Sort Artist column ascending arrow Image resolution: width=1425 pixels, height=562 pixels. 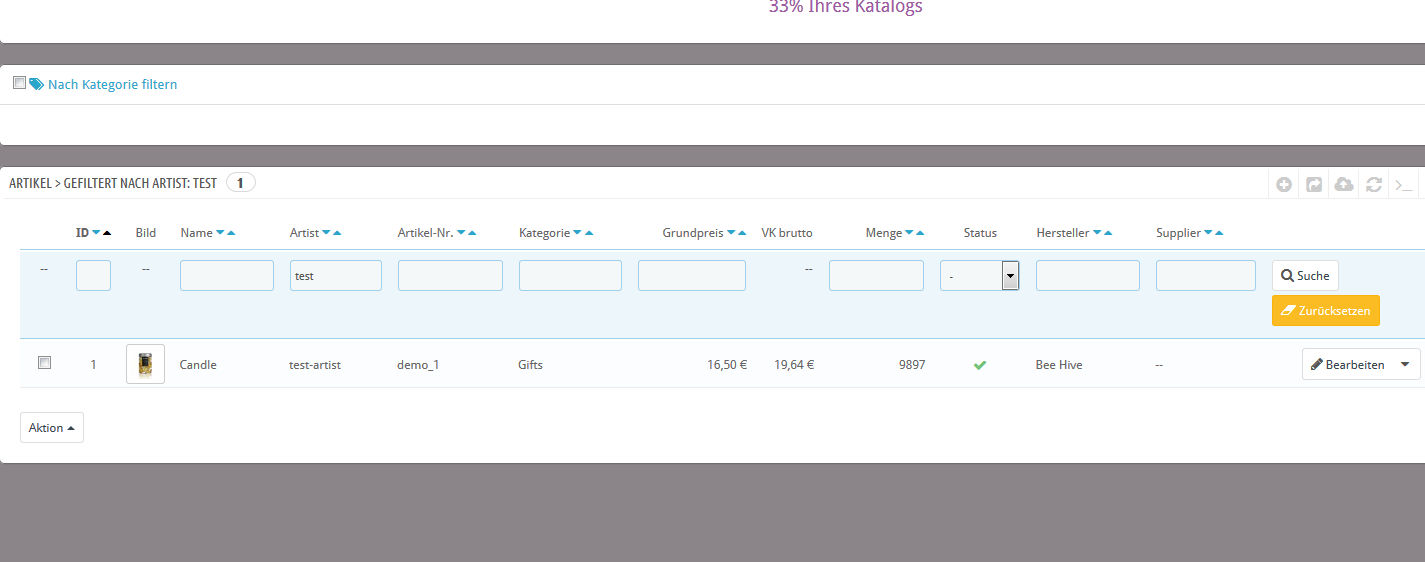pos(337,233)
